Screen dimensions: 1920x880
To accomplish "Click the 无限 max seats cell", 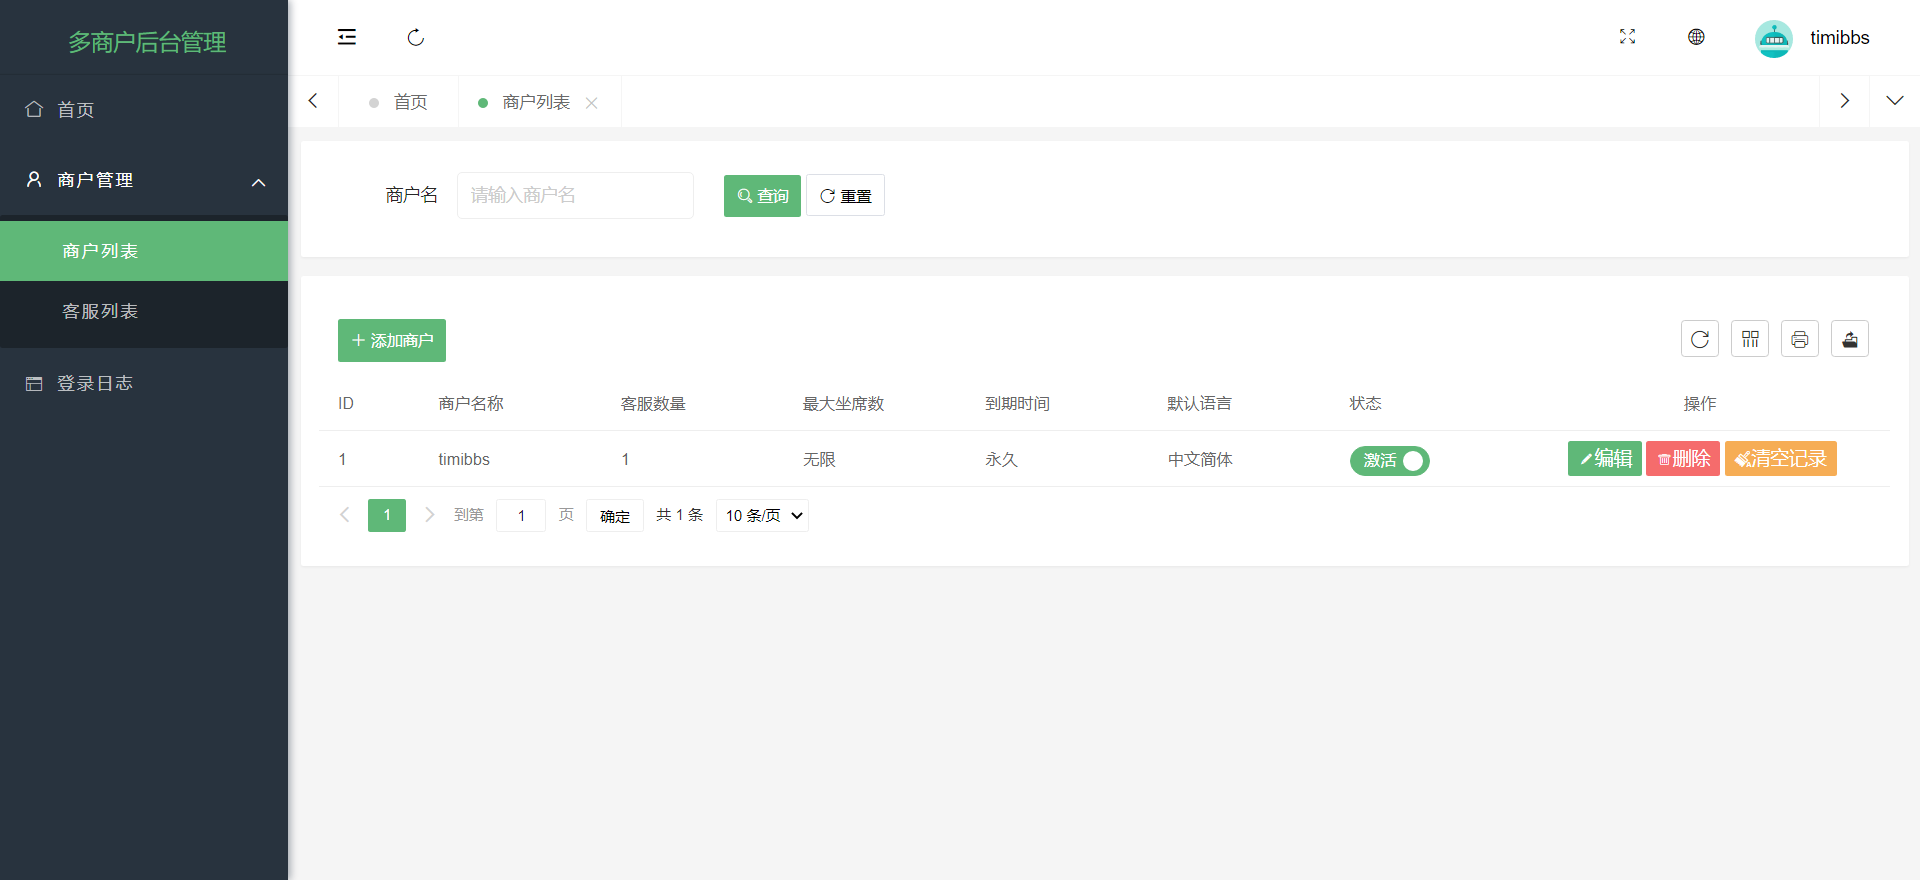I will click(819, 460).
